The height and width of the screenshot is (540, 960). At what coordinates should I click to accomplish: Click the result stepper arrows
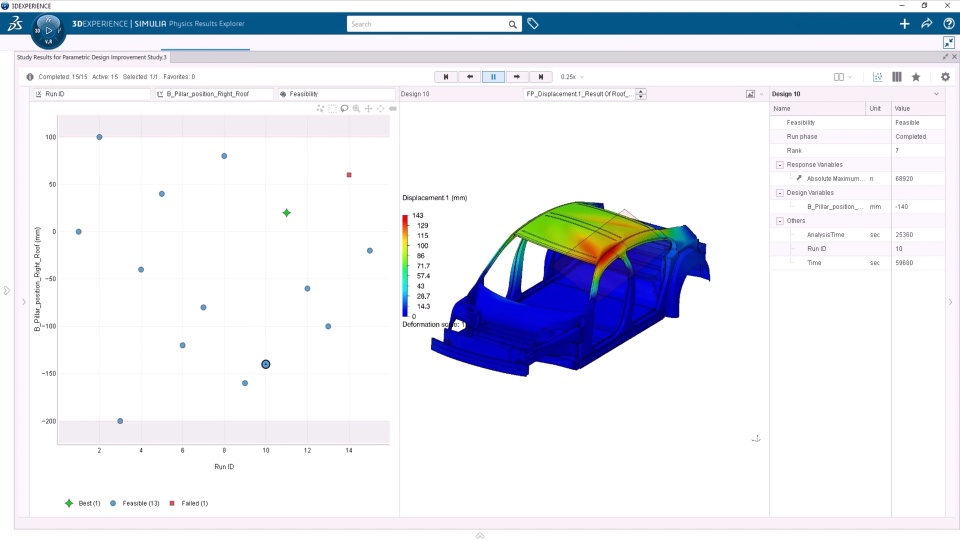[x=641, y=94]
